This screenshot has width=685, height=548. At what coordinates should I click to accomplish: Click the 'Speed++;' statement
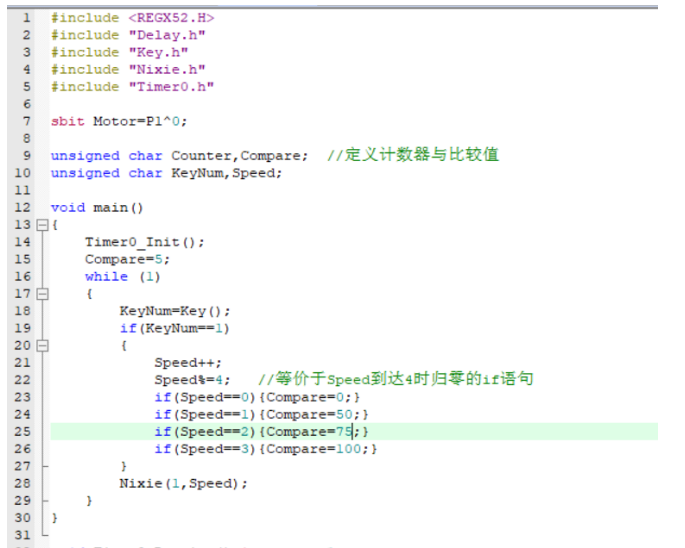188,363
